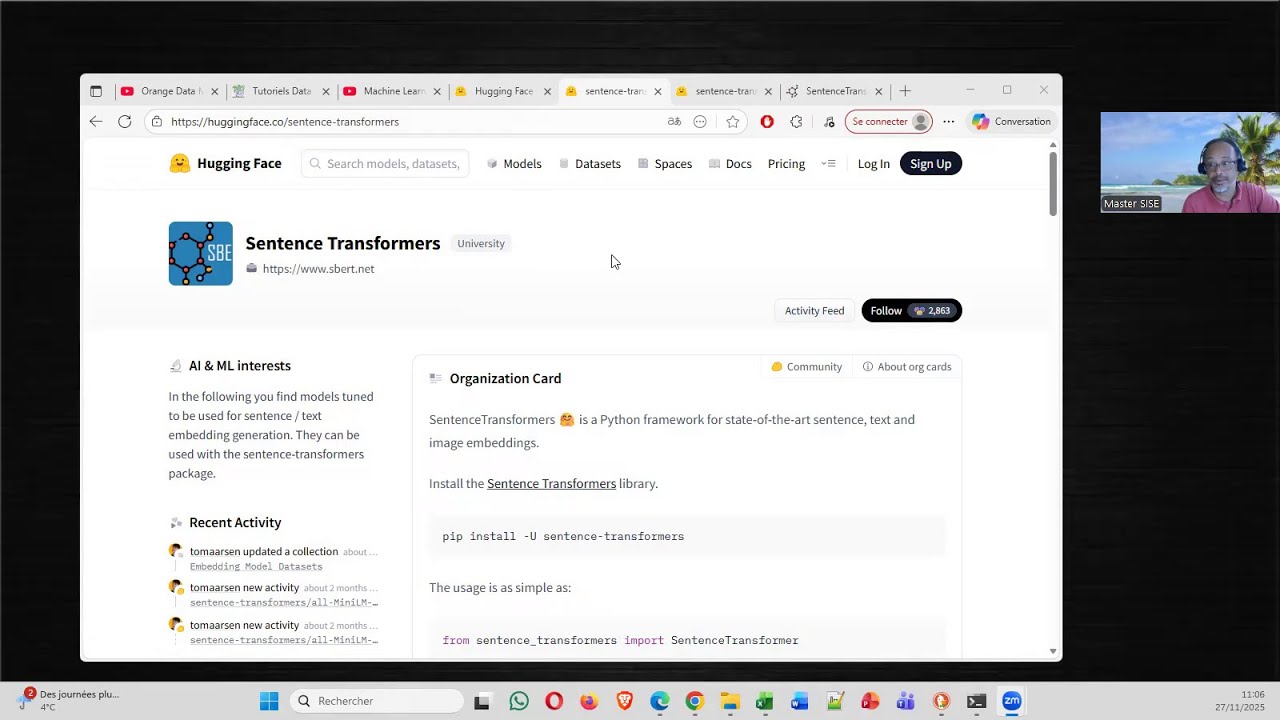This screenshot has width=1280, height=720.
Task: Open the Pricing page
Action: point(786,164)
